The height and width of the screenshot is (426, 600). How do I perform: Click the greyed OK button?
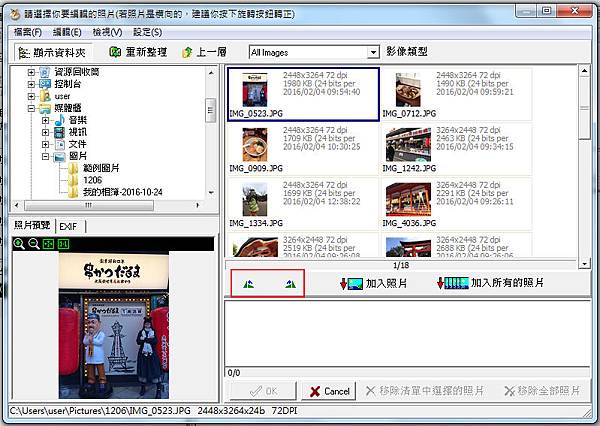point(263,391)
